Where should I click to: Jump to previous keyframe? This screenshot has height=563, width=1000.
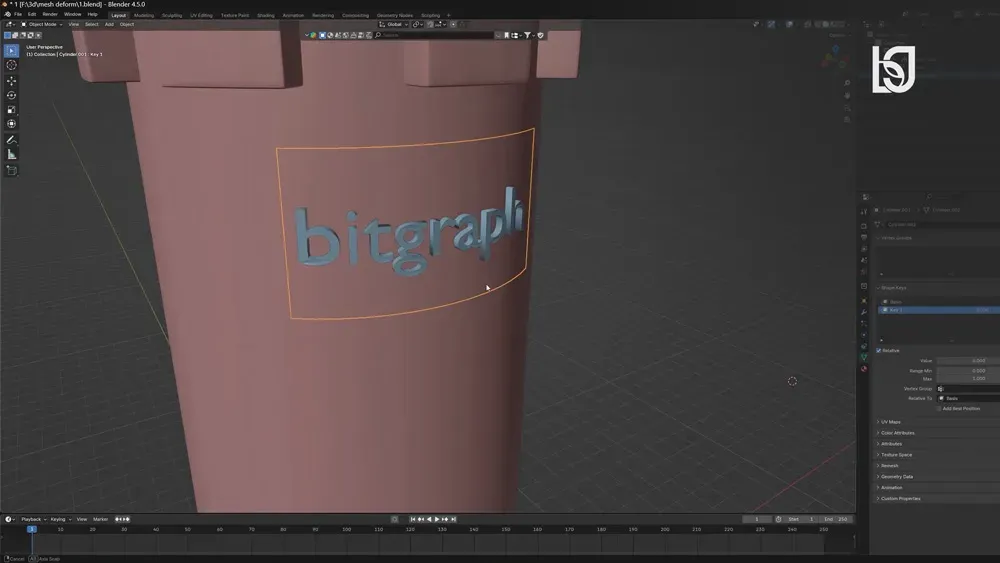coord(421,519)
